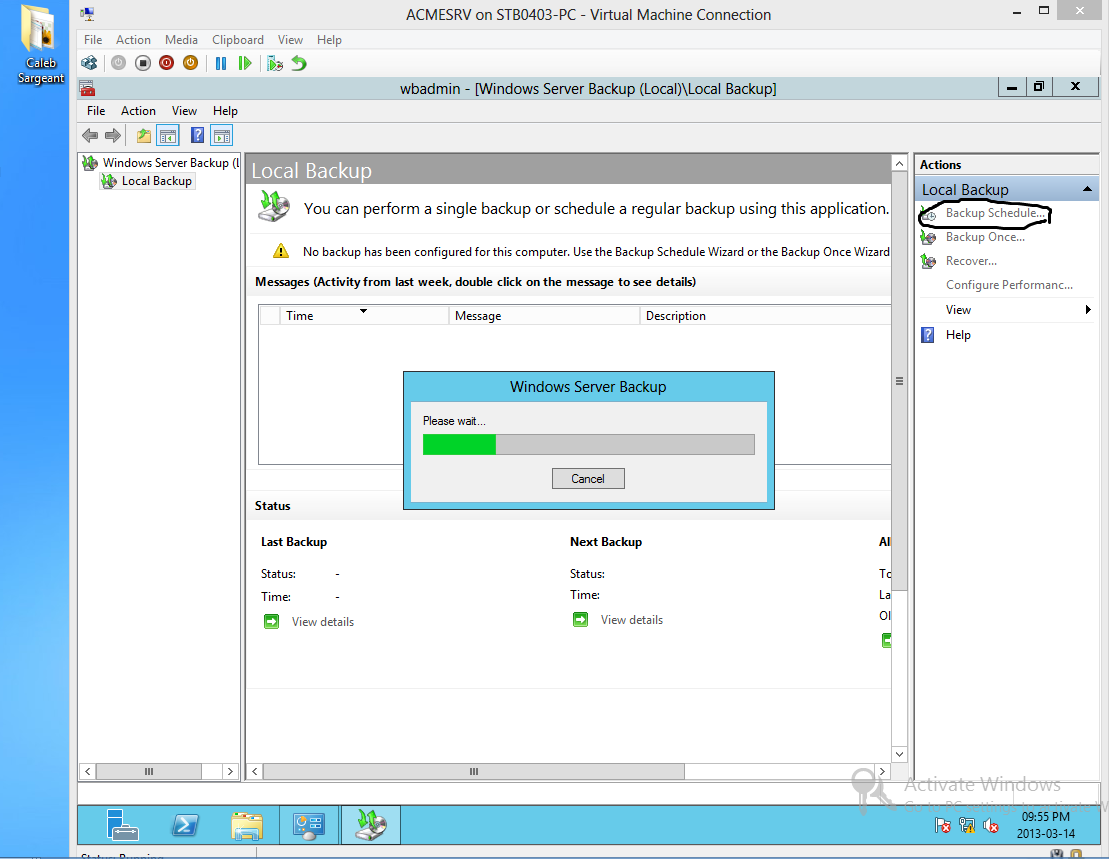This screenshot has width=1109, height=859.
Task: Open Server Manager from the taskbar
Action: 122,824
